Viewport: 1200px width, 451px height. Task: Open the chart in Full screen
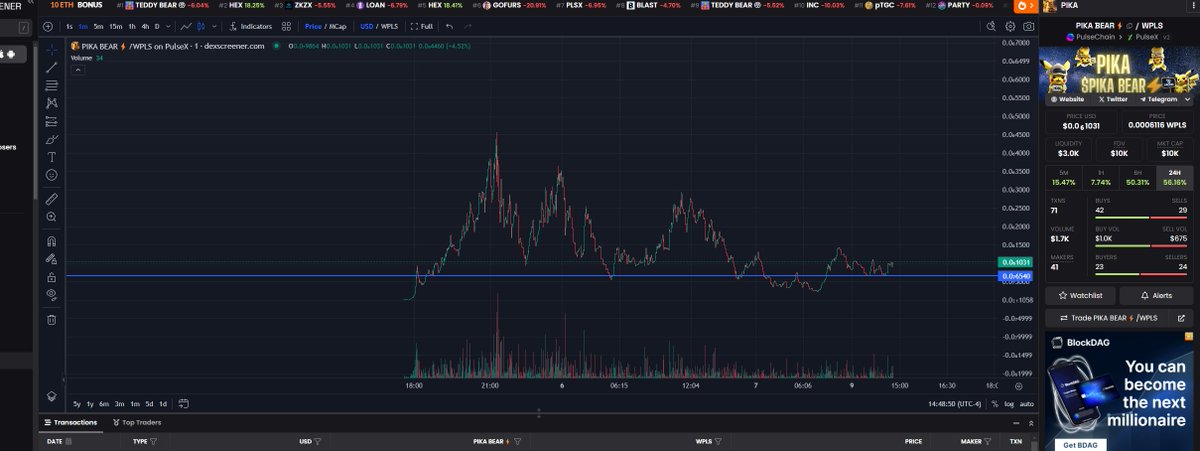(422, 26)
